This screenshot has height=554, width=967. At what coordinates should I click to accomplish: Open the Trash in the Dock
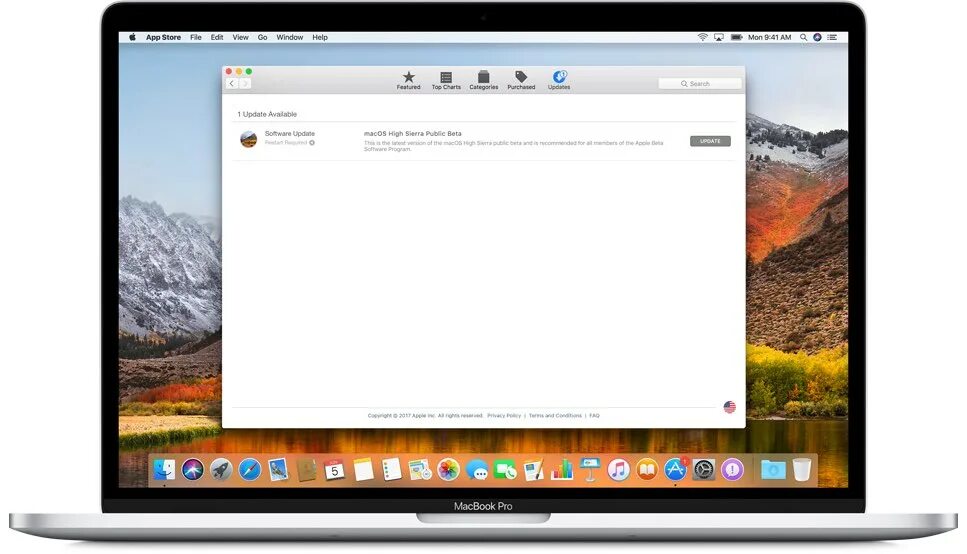click(802, 469)
